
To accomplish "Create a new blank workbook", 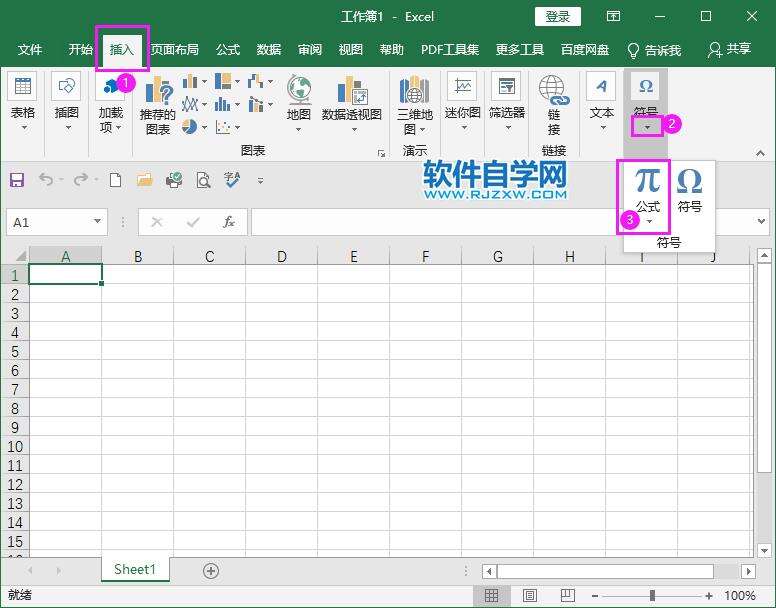I will [115, 180].
